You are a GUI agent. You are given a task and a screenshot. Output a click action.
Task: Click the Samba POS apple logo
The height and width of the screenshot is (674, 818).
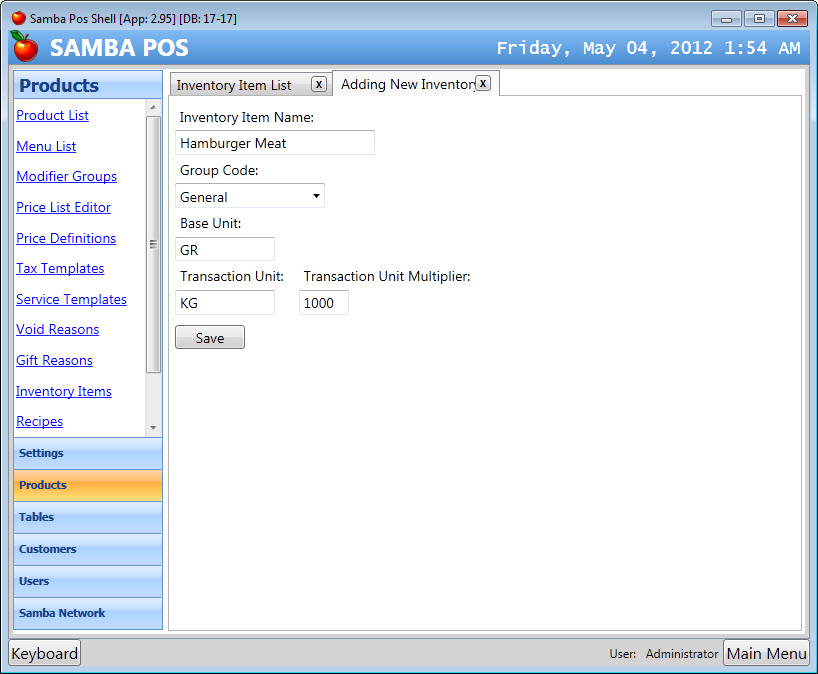(25, 46)
